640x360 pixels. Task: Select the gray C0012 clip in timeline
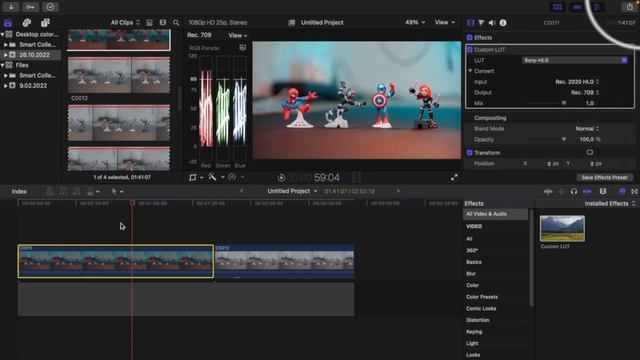coord(284,262)
